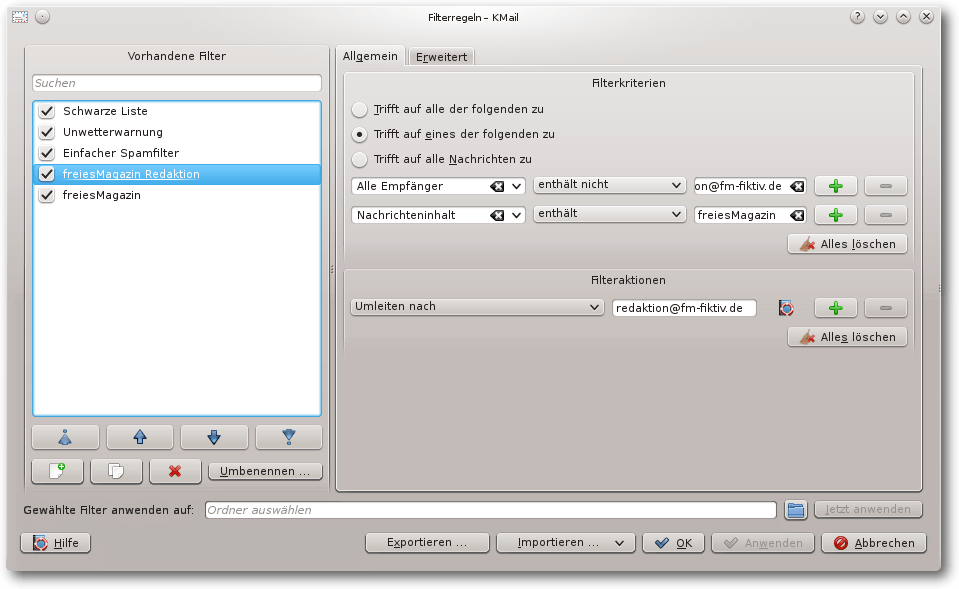
Task: Select freiesMagazin Redaktion filter entry
Action: [x=177, y=174]
